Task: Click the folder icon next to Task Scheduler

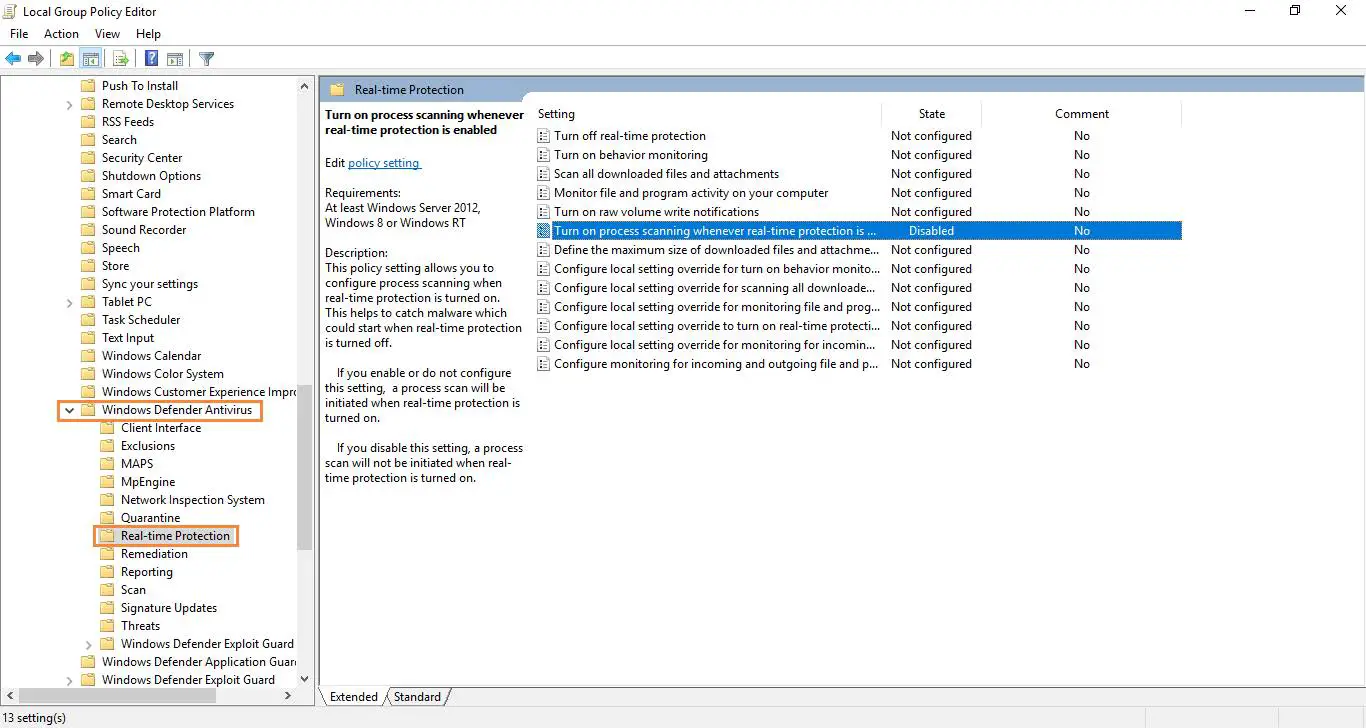Action: pos(88,320)
